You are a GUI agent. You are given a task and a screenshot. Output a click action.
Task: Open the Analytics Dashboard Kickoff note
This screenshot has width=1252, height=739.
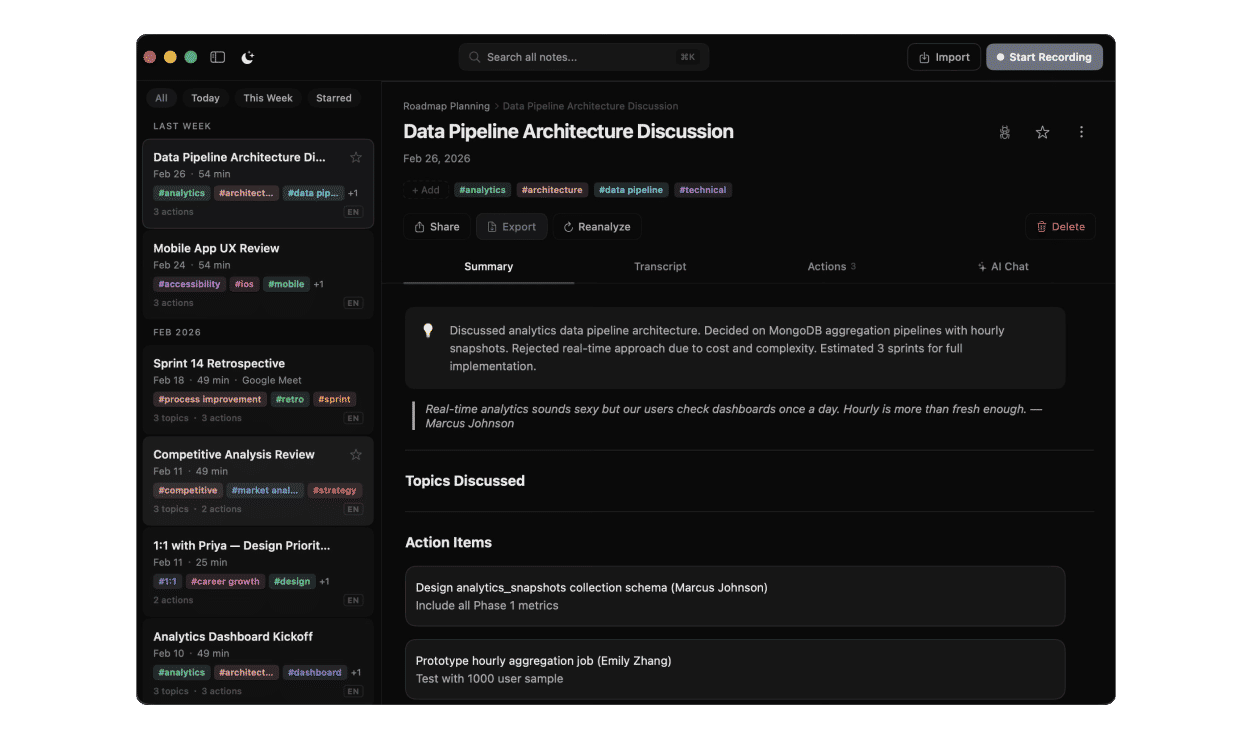pos(258,662)
